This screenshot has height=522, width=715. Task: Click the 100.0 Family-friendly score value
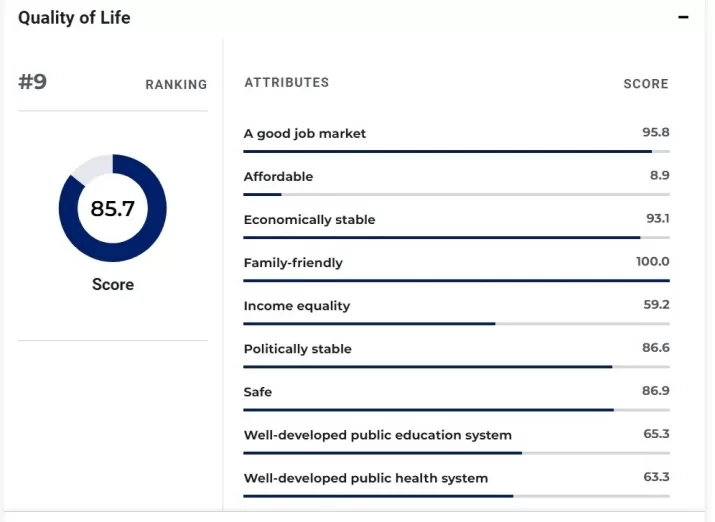pyautogui.click(x=652, y=262)
